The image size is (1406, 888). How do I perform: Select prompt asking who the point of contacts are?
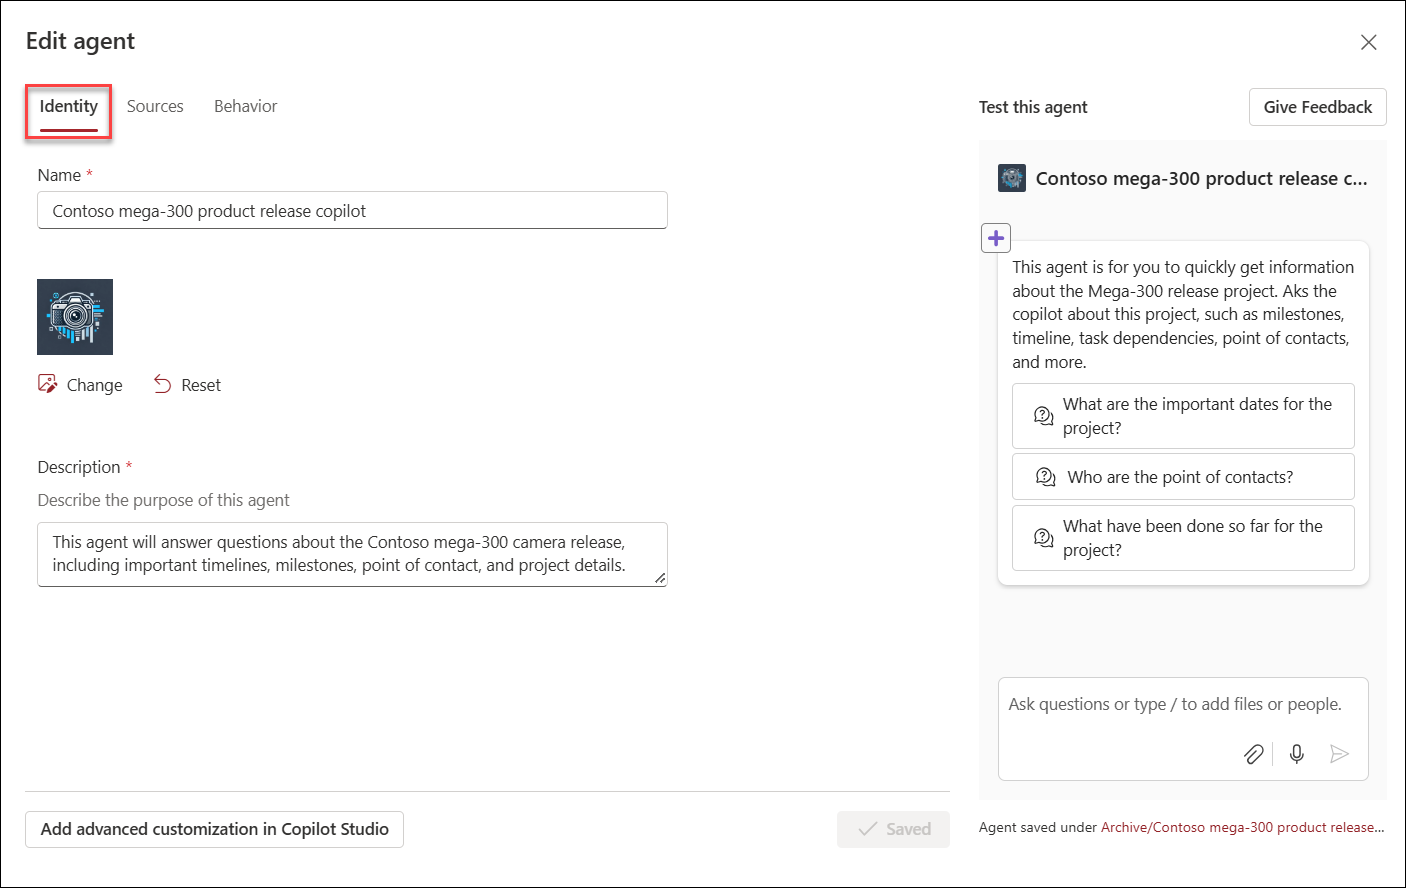[x=1183, y=476]
